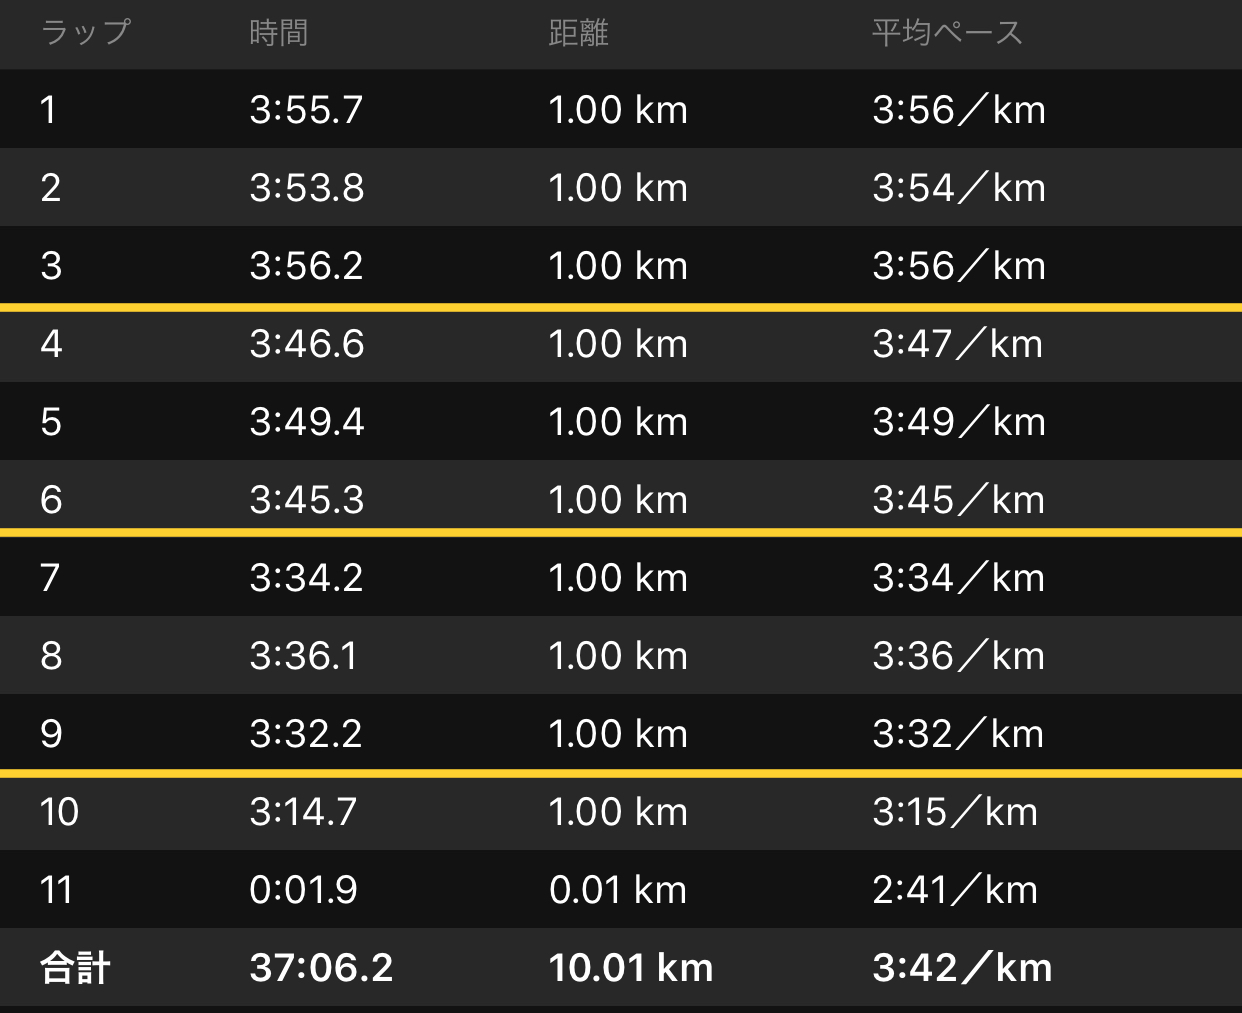Open lap 6 row with time 3:45.3

pyautogui.click(x=621, y=497)
